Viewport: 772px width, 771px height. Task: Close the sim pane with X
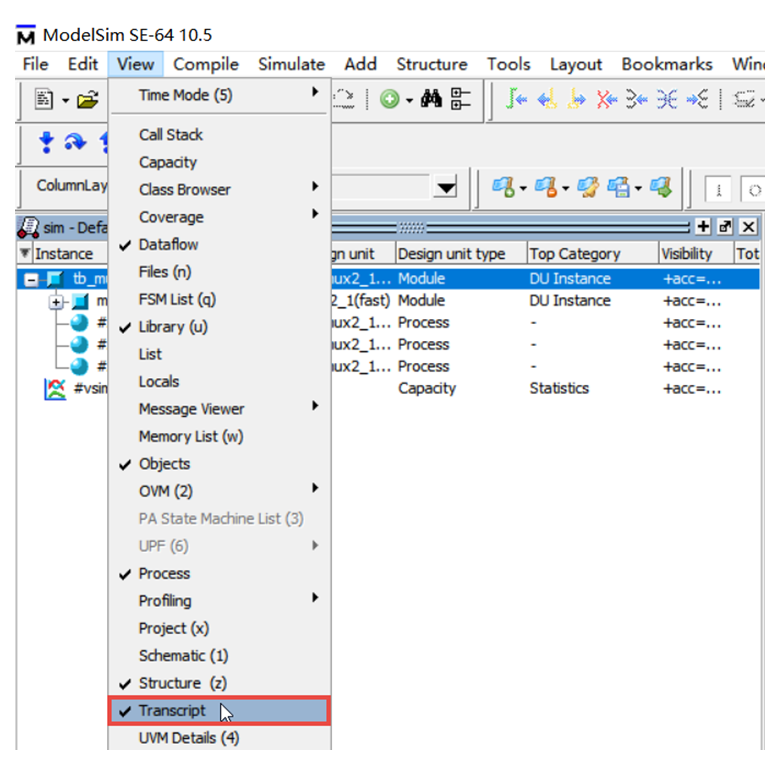point(748,227)
